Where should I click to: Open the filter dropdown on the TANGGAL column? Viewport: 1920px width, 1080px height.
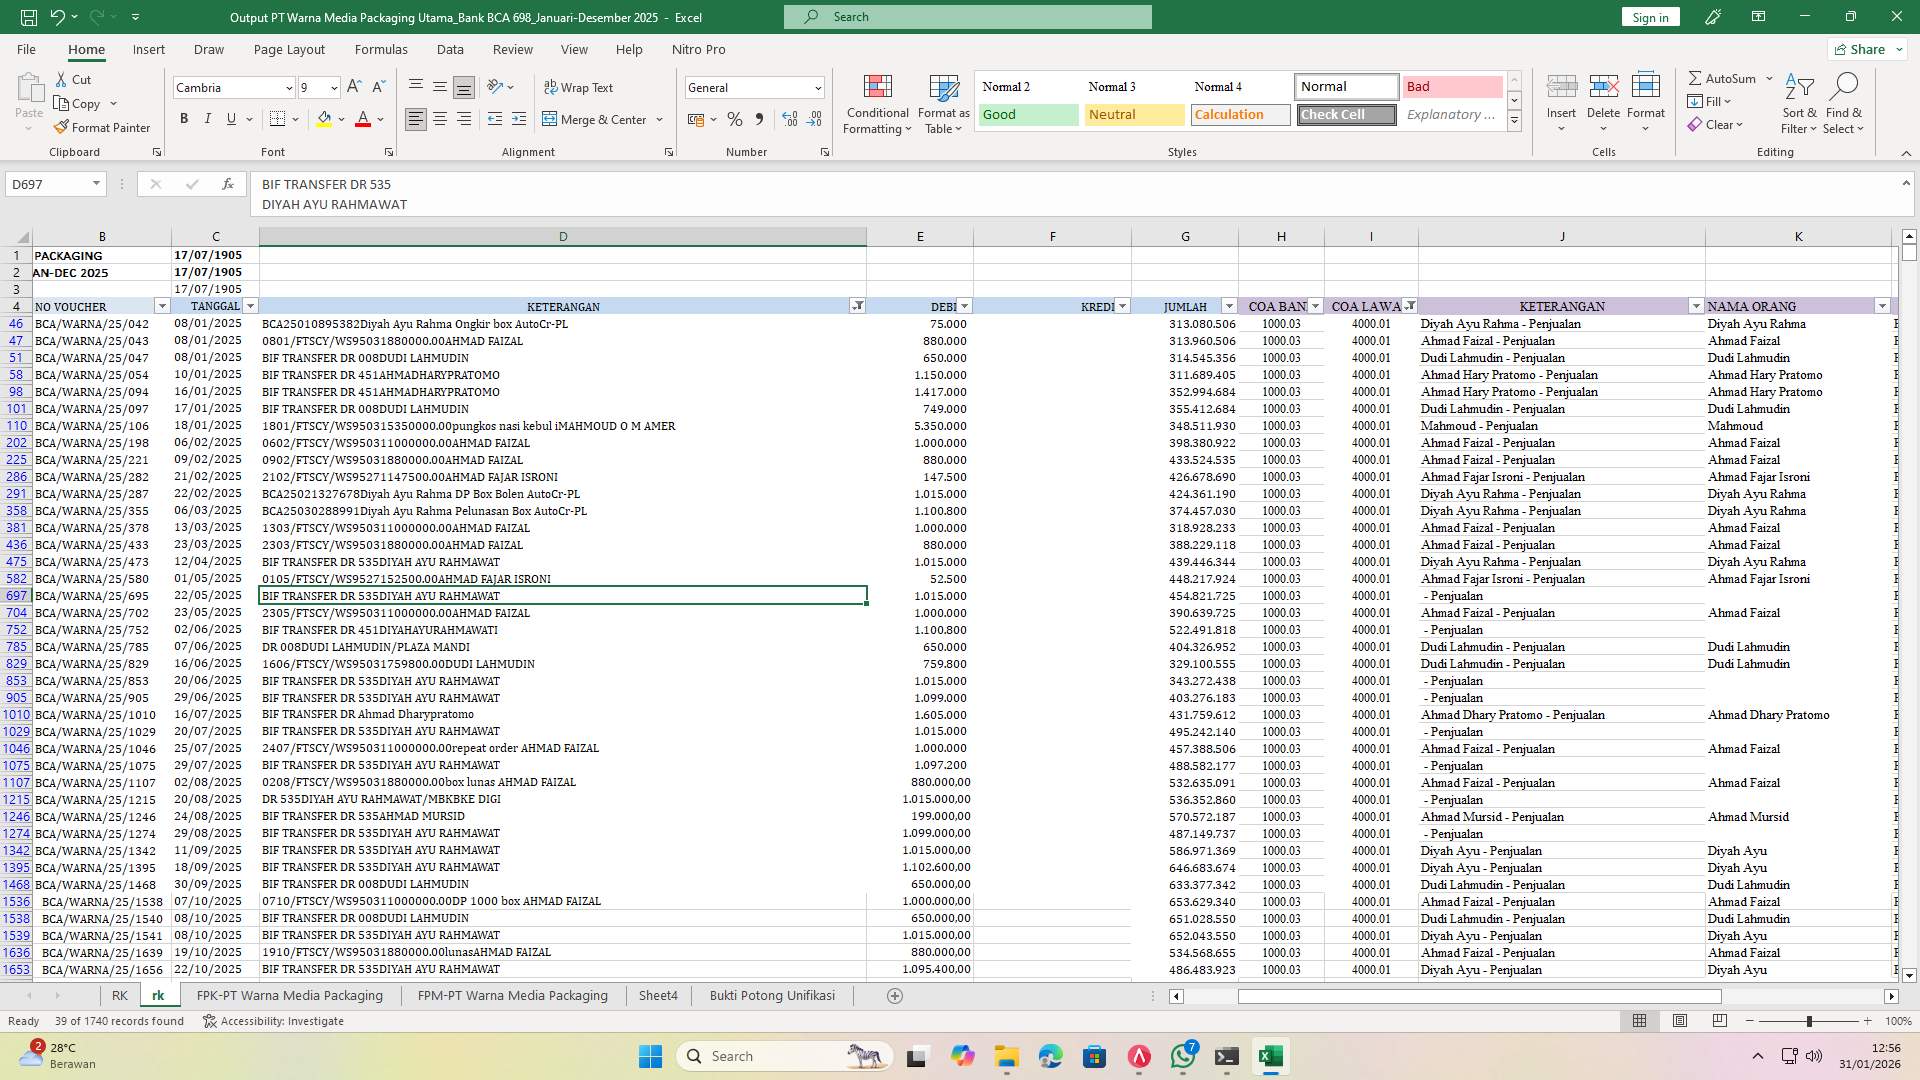pos(249,306)
